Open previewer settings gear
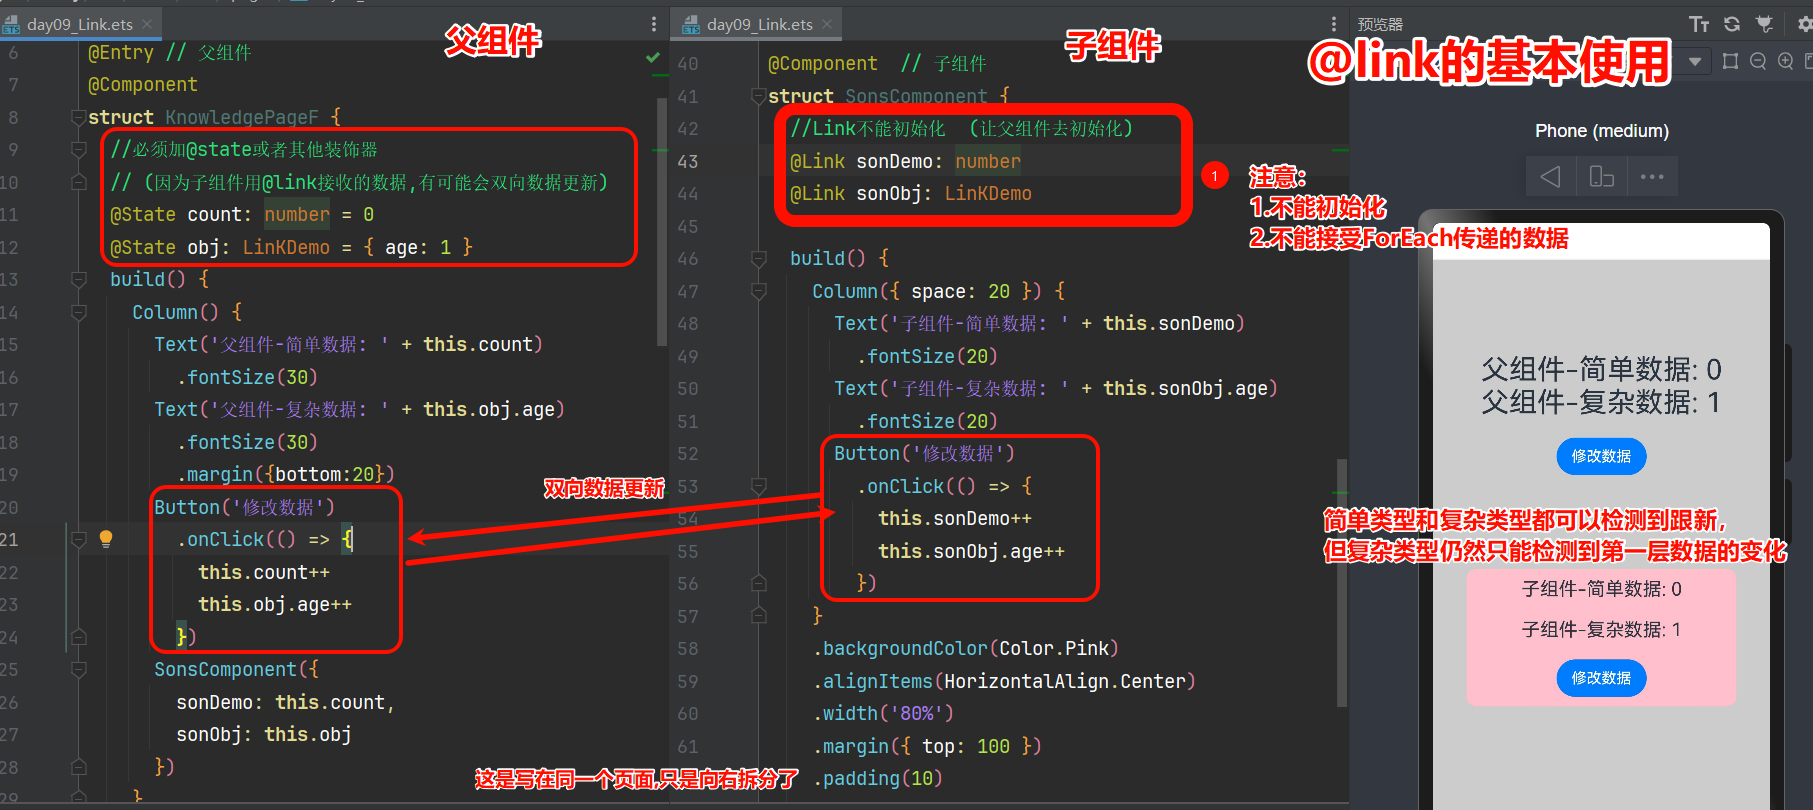This screenshot has height=810, width=1813. click(1804, 24)
